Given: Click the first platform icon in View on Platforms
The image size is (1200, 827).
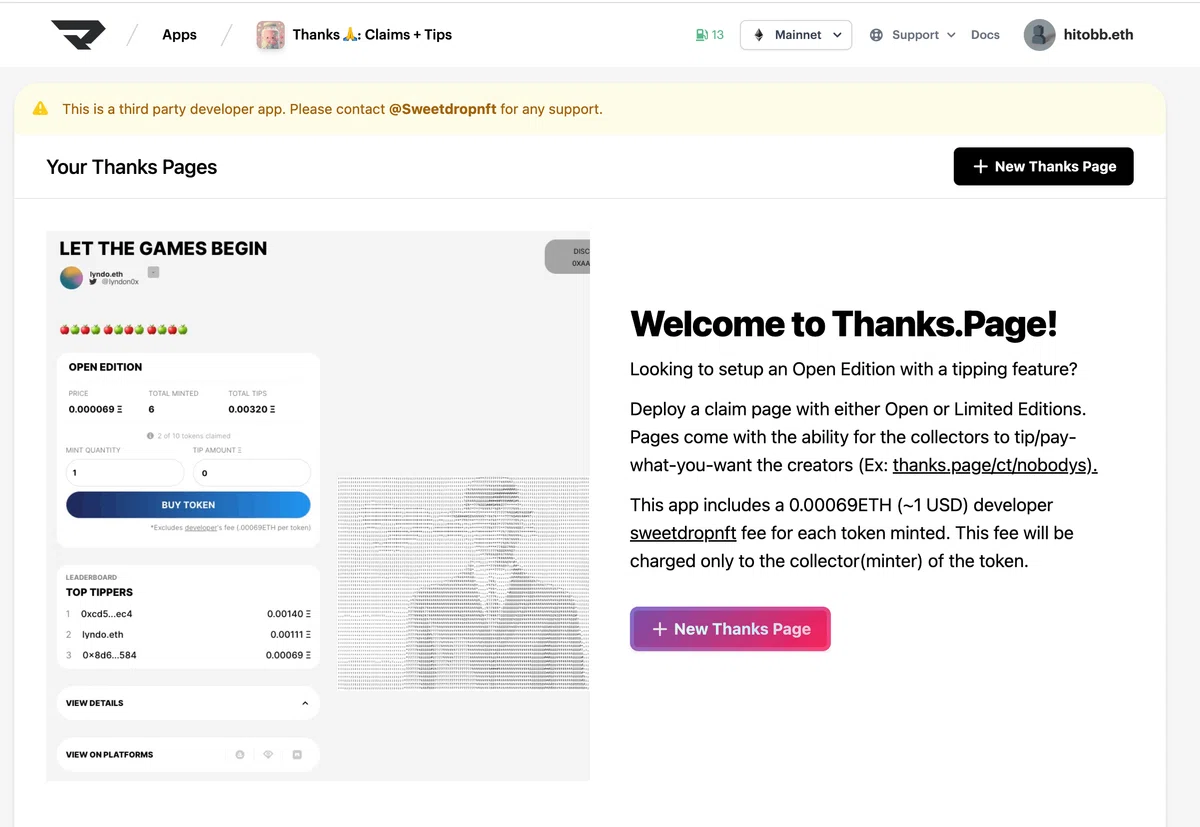Looking at the screenshot, I should pyautogui.click(x=240, y=755).
